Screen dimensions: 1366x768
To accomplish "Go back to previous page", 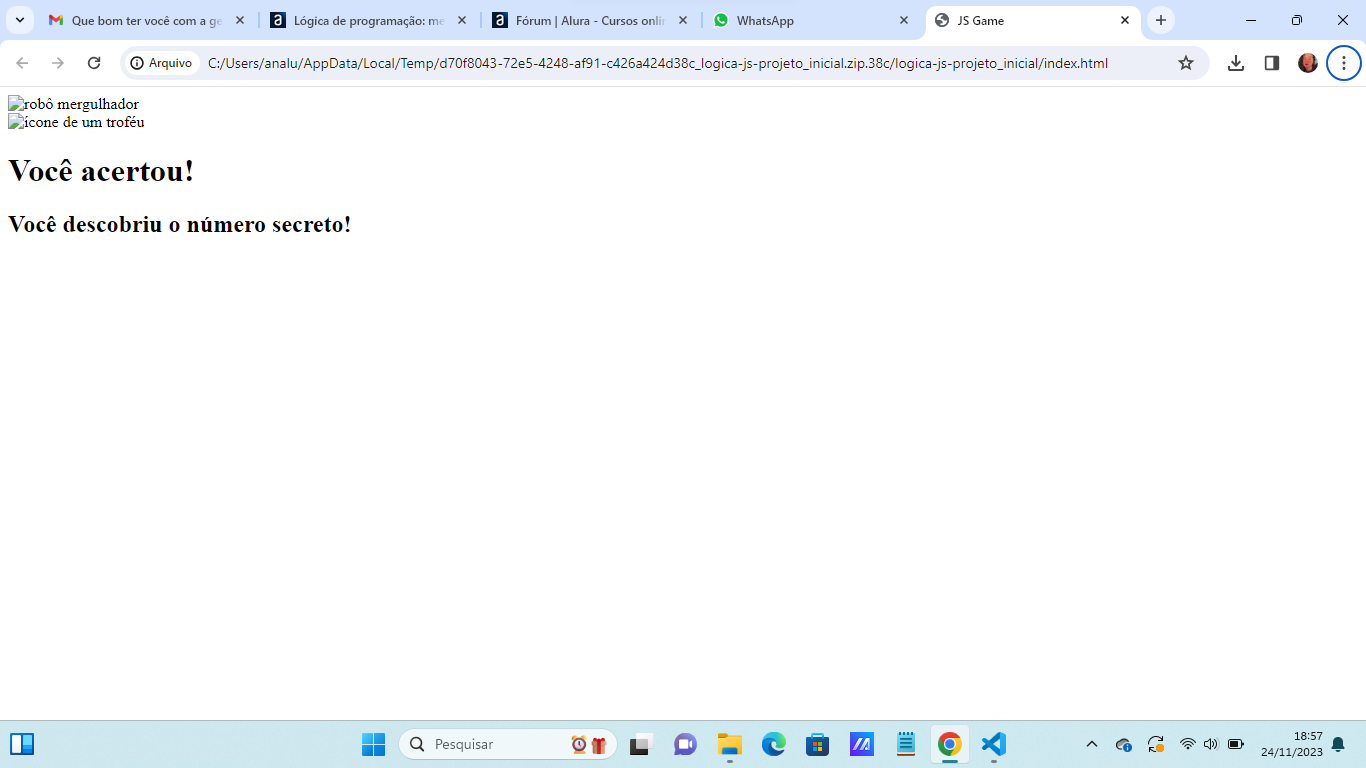I will click(22, 63).
